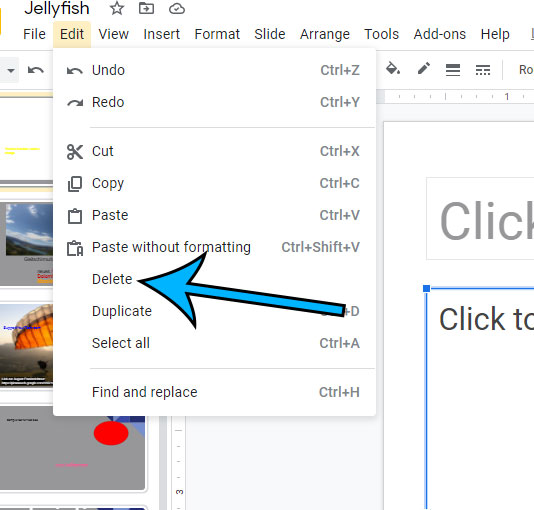
Task: Open the View menu
Action: point(113,34)
